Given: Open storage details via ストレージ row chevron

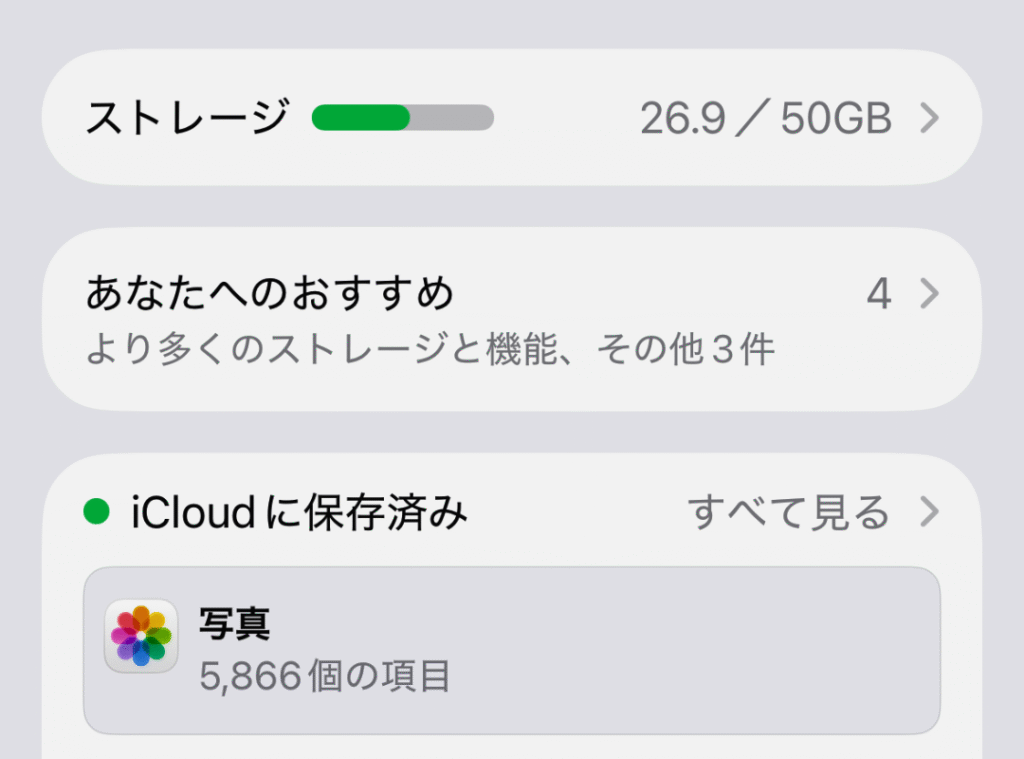Looking at the screenshot, I should 930,119.
